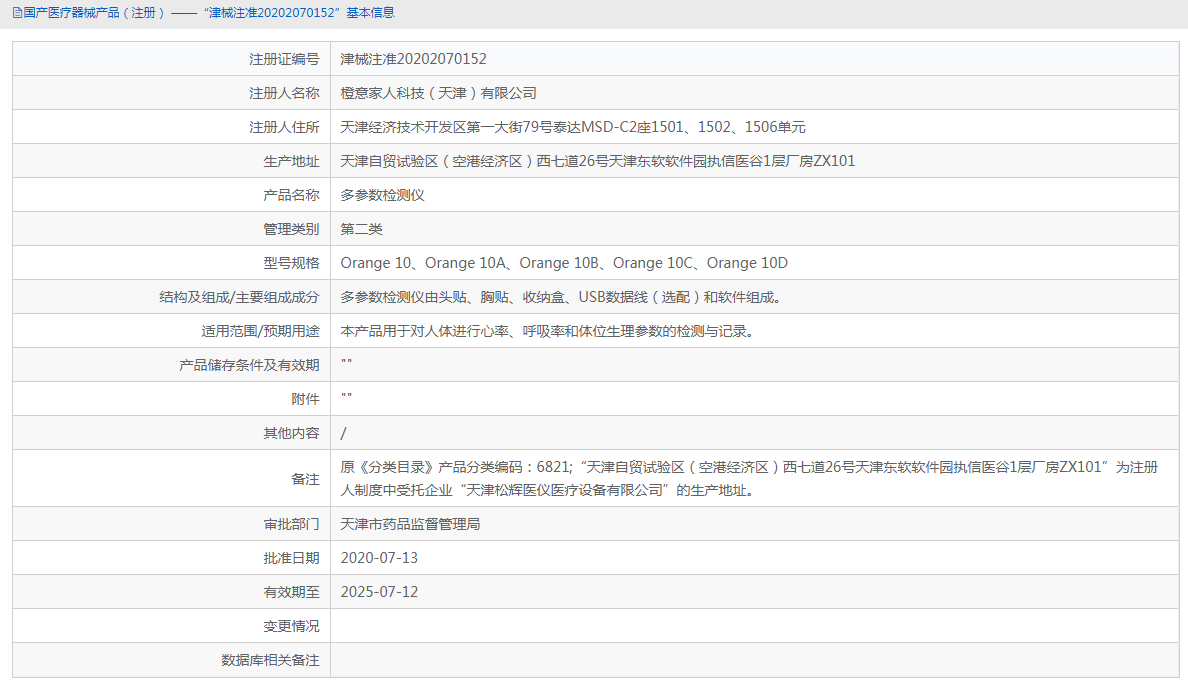
Task: Click the intended use text about 心率、呼吸率
Action: [x=549, y=331]
